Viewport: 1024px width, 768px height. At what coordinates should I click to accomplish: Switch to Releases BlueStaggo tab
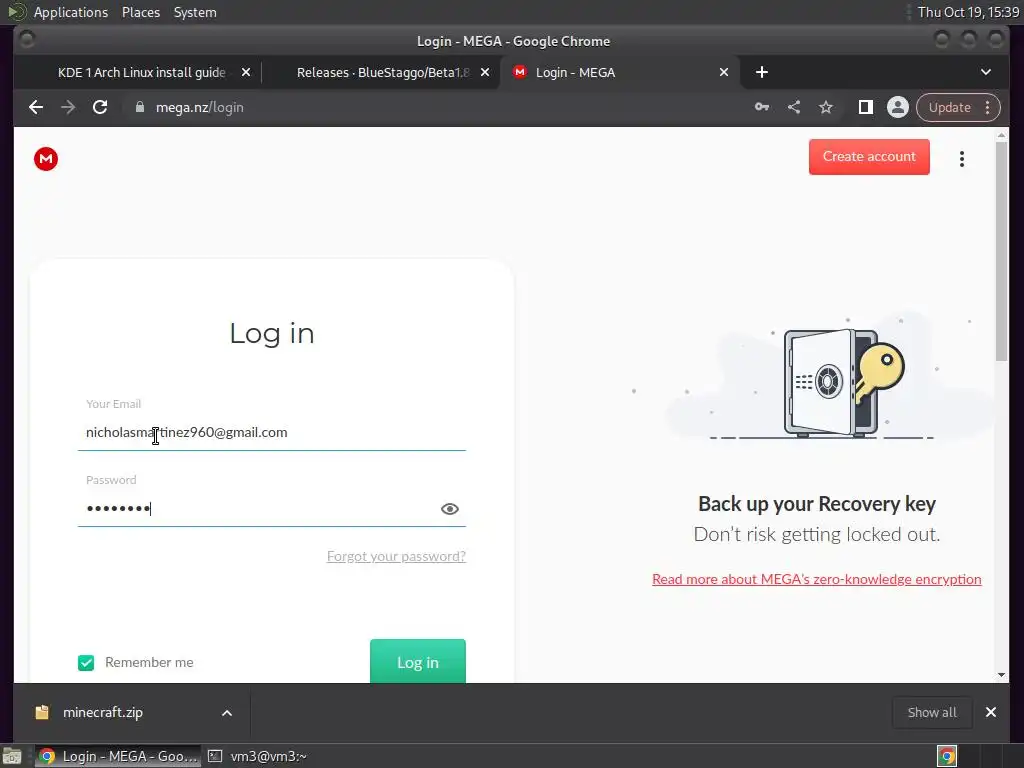tap(383, 72)
